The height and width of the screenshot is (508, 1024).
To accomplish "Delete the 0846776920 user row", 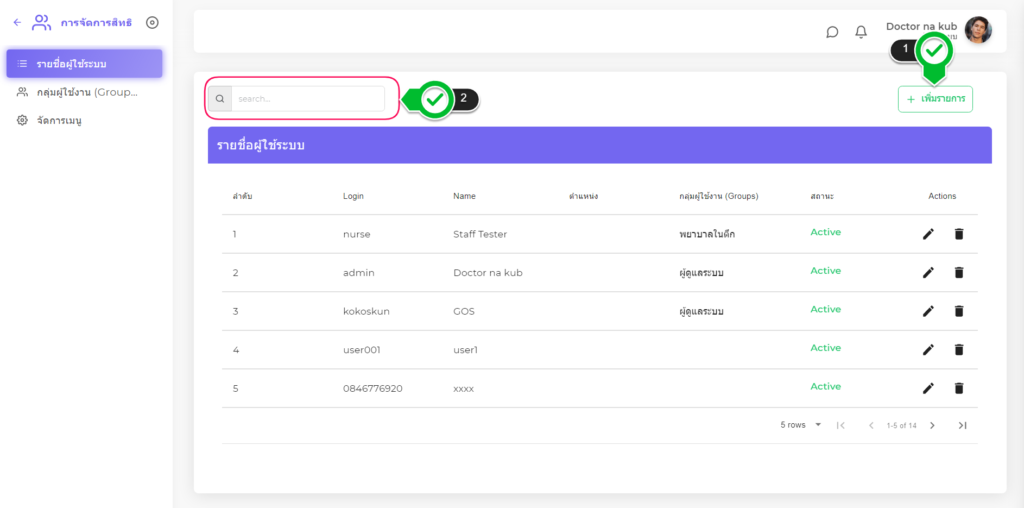I will click(959, 388).
